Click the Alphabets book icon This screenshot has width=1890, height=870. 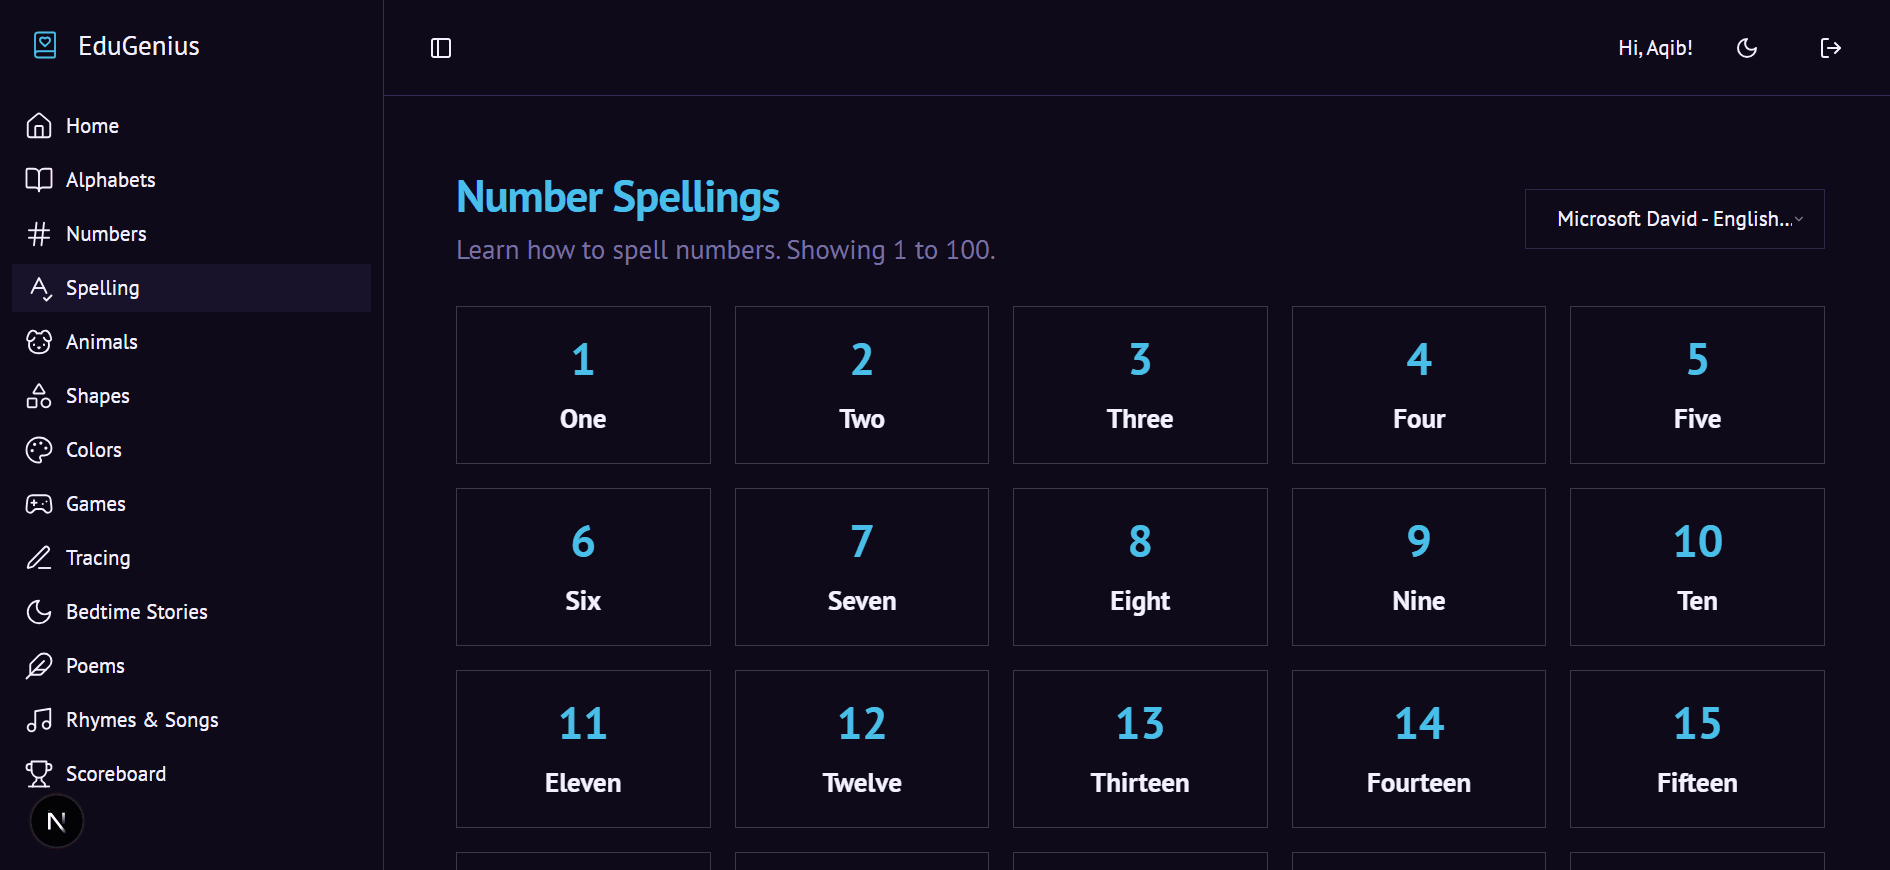(39, 180)
